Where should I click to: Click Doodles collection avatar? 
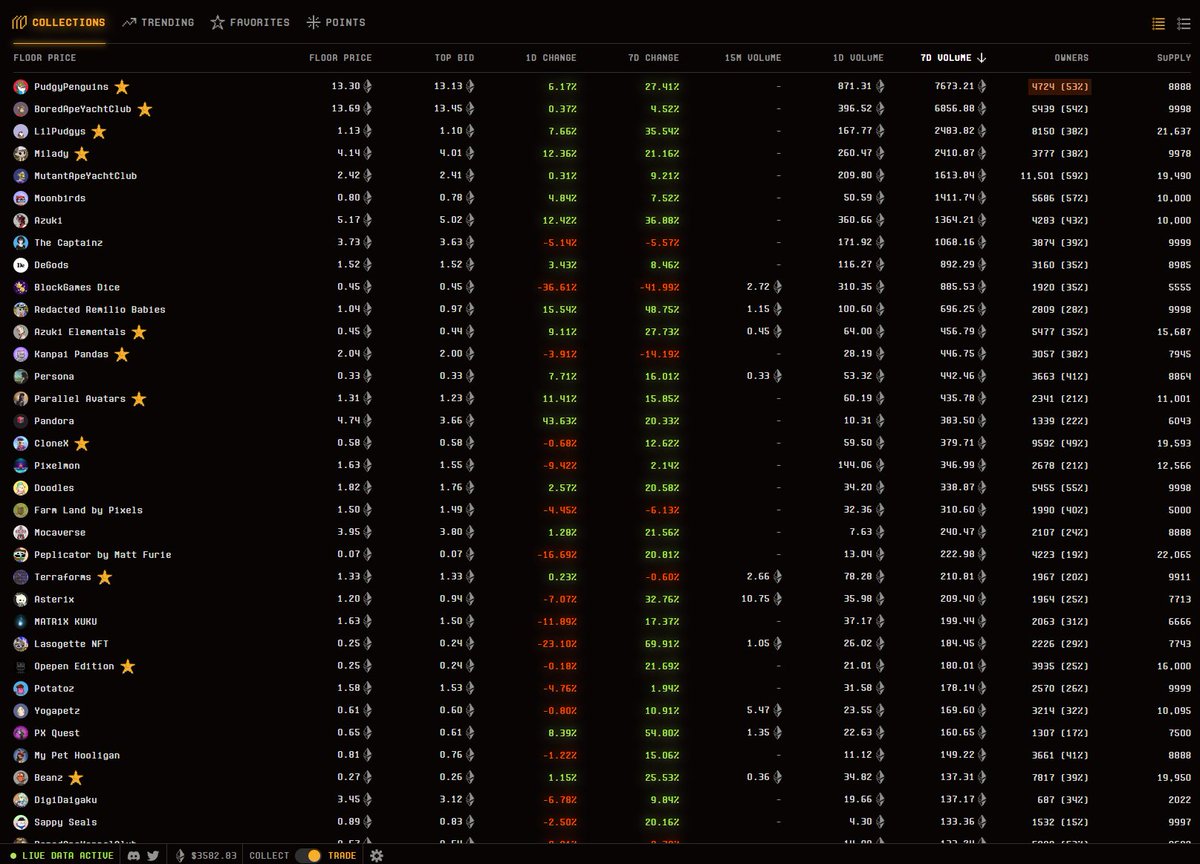point(21,488)
